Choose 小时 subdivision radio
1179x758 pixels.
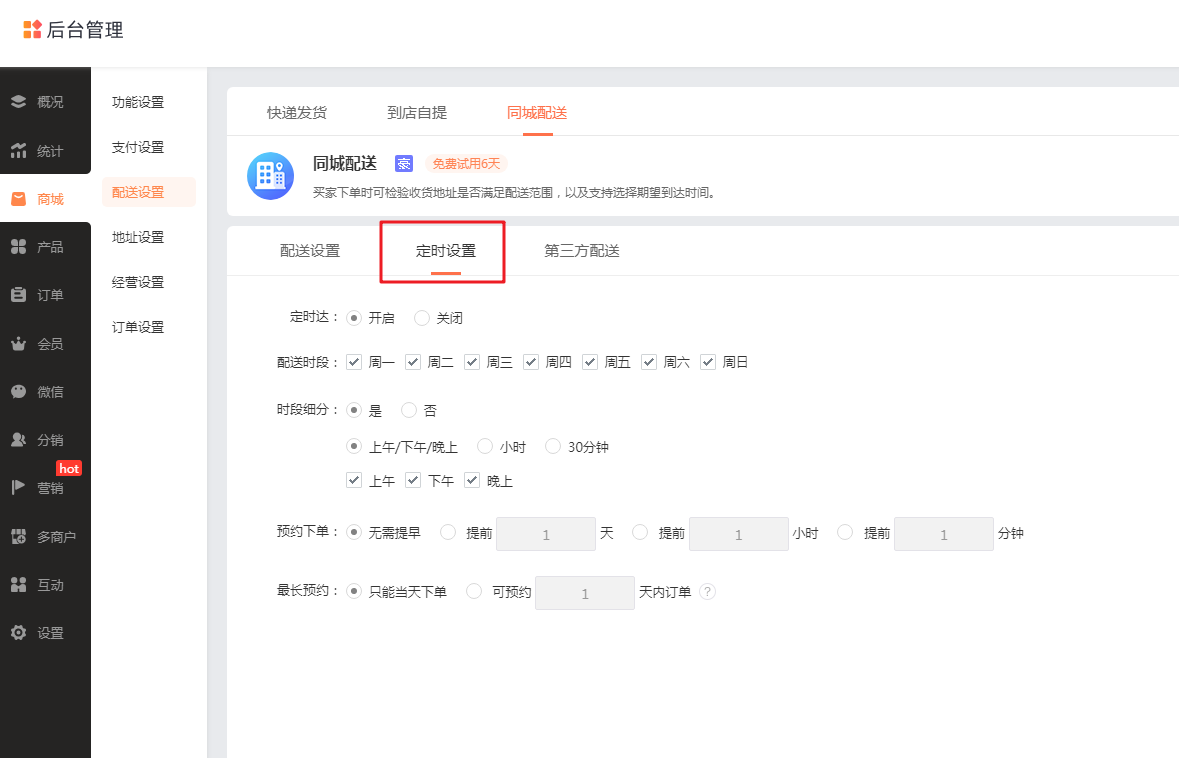click(485, 446)
